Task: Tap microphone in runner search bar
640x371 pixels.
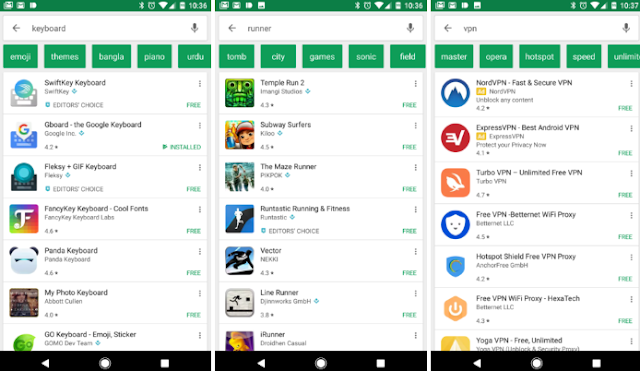Action: point(410,28)
